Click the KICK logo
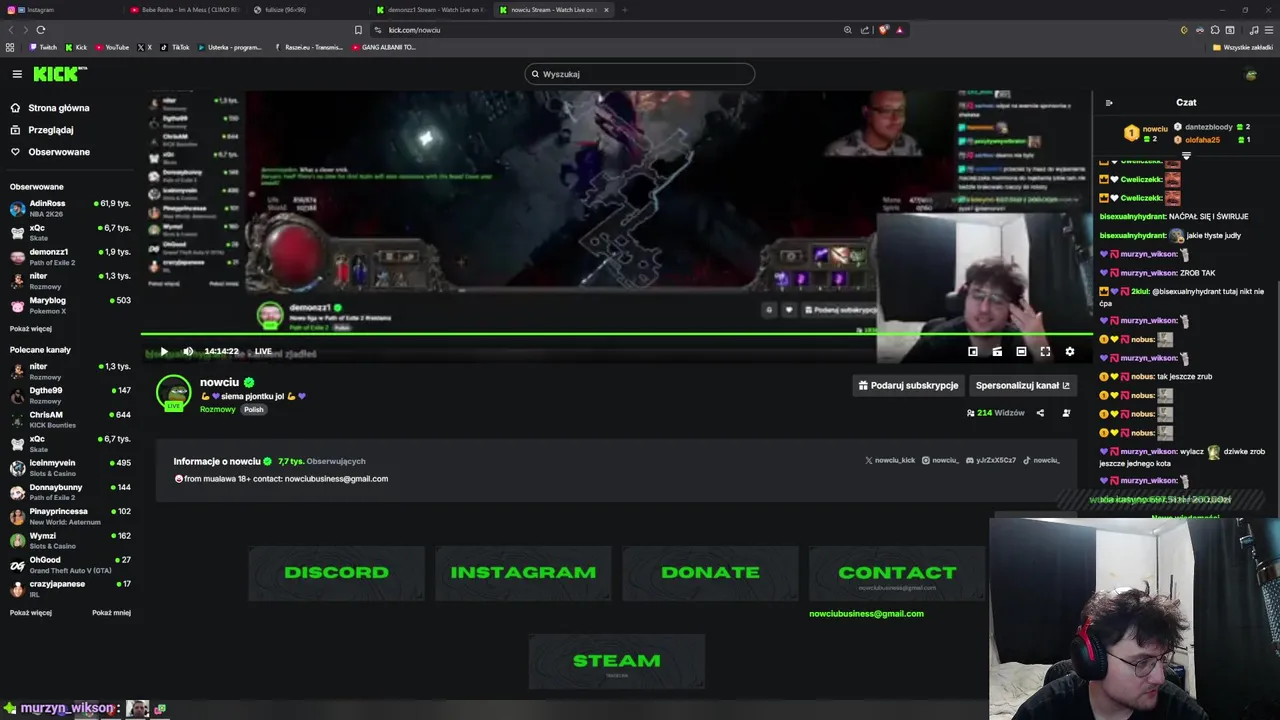The width and height of the screenshot is (1280, 720). 60,74
